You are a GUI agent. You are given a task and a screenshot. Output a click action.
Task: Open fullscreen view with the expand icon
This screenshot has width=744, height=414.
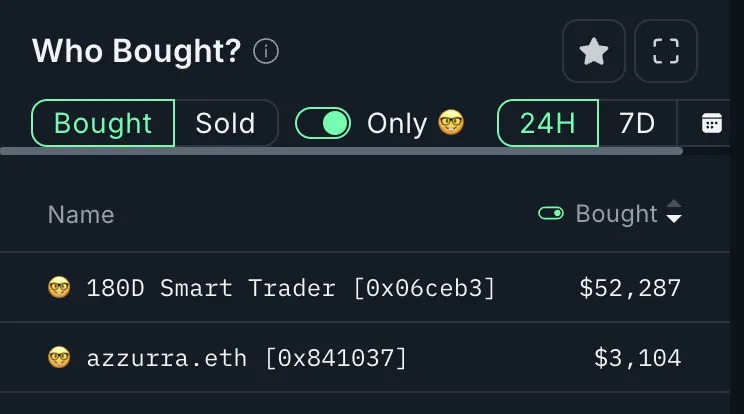pos(666,51)
